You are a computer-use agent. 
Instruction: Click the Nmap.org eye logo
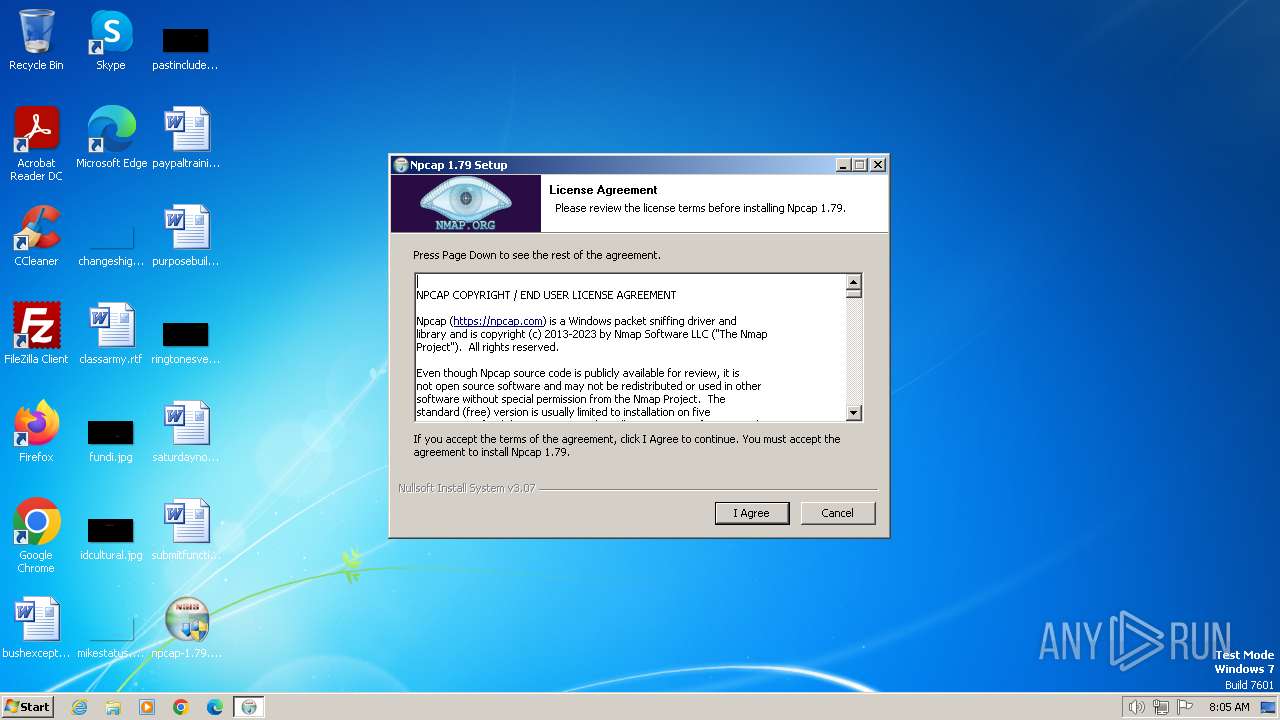(x=466, y=203)
